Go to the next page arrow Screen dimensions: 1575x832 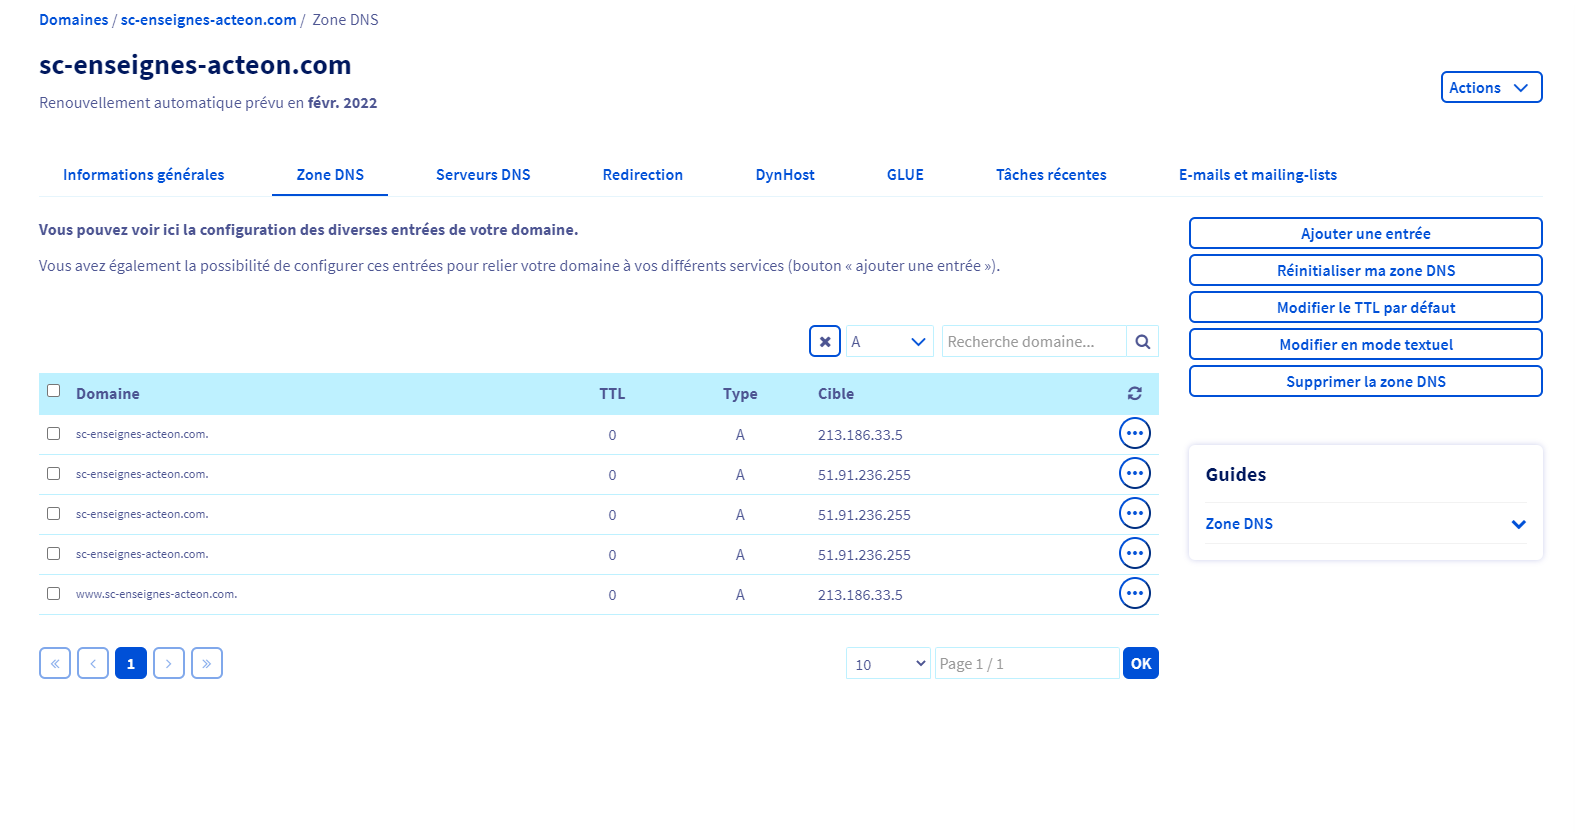click(x=169, y=663)
